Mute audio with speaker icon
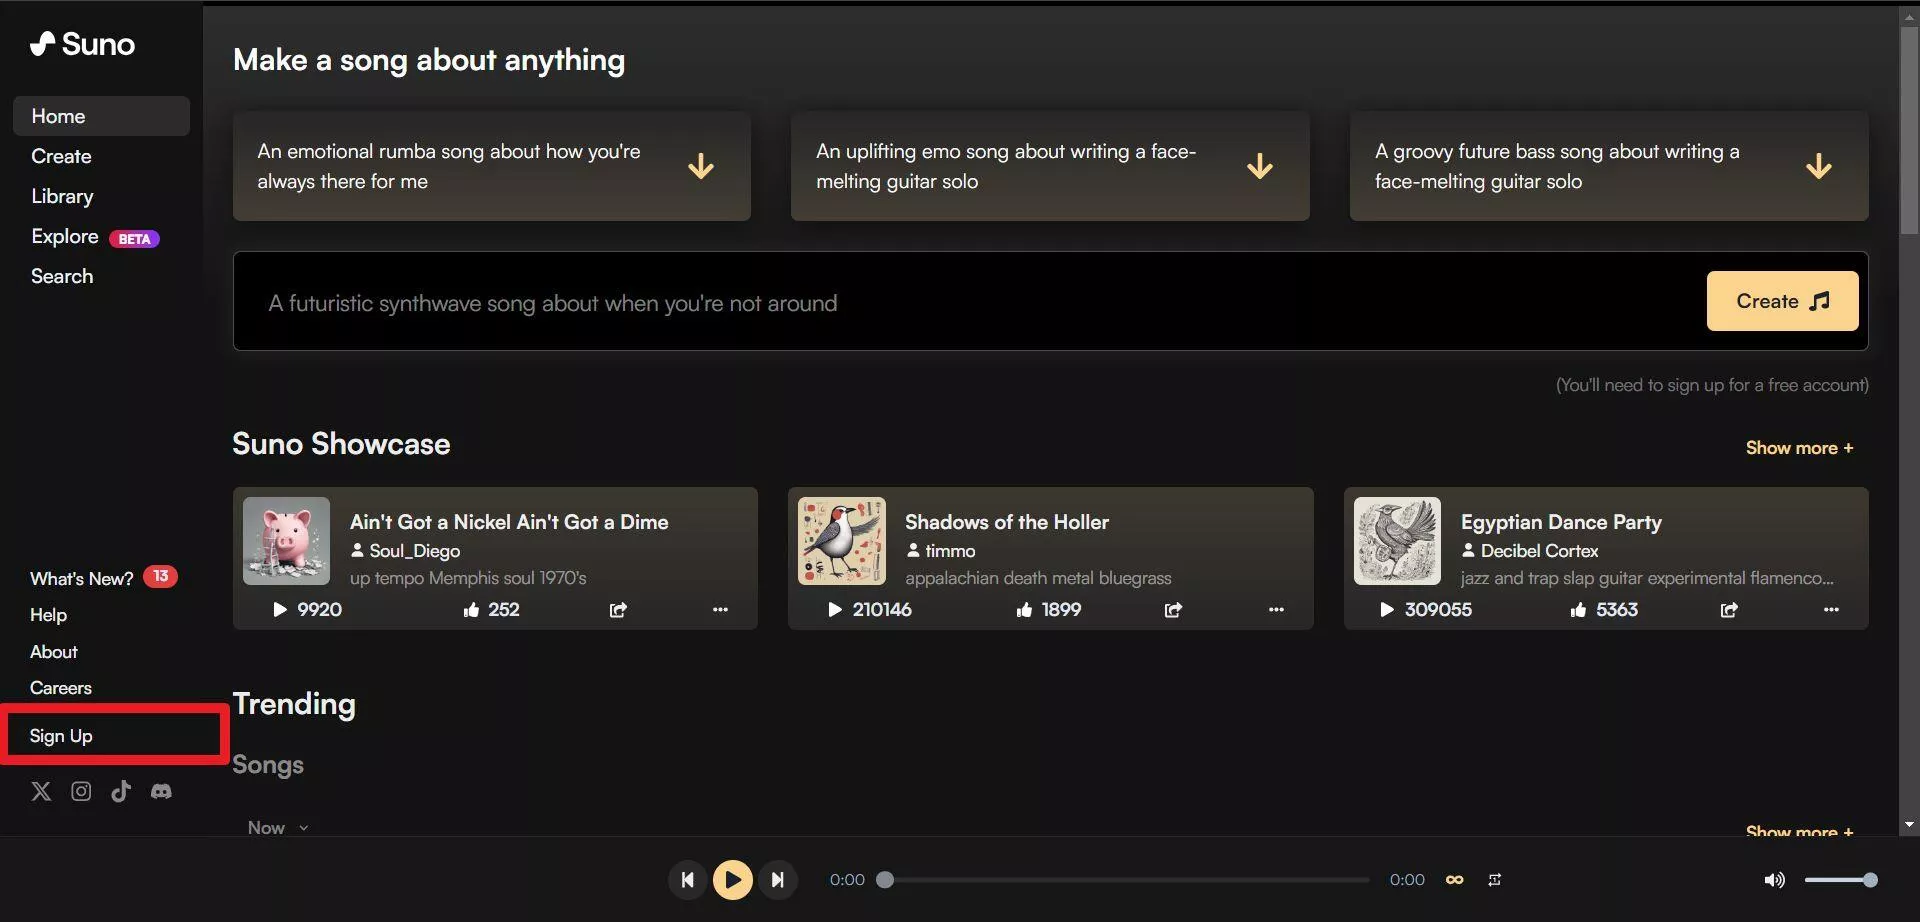1920x922 pixels. (x=1774, y=880)
